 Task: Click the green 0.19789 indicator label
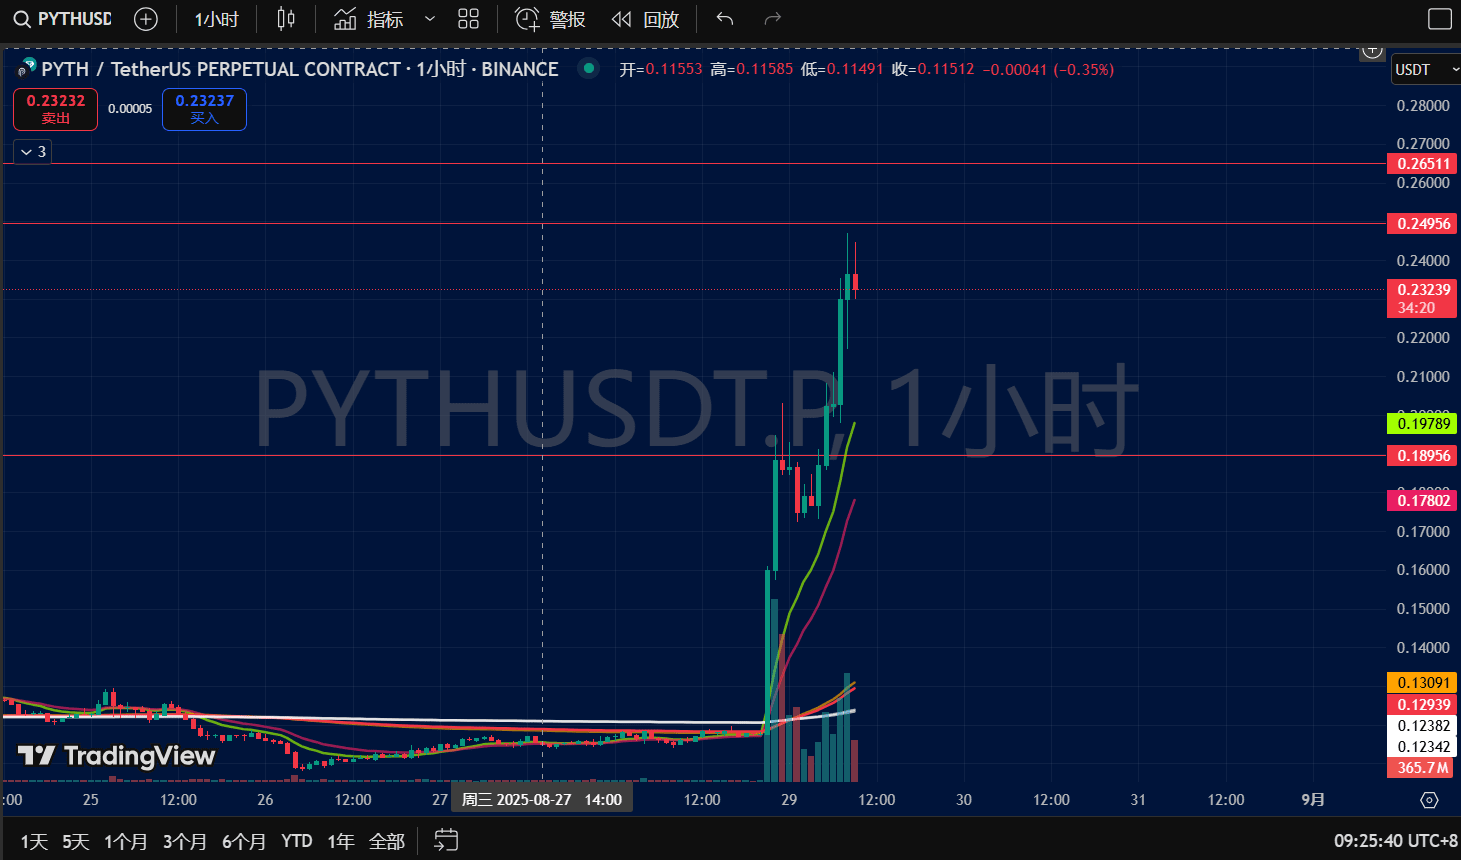[1422, 424]
